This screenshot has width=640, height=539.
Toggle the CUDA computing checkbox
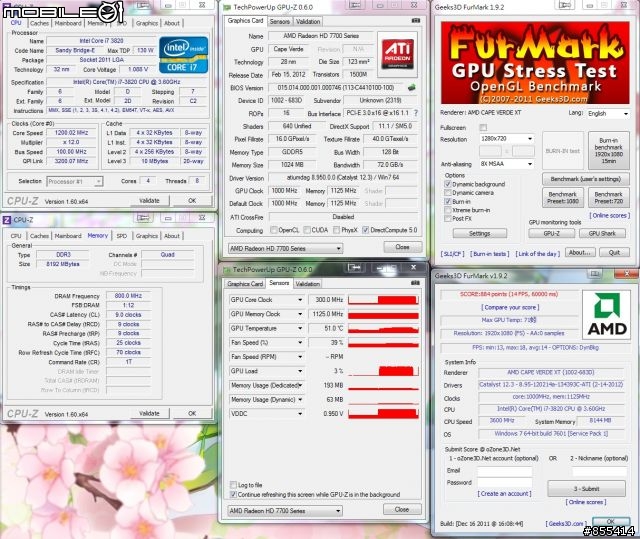click(x=307, y=230)
